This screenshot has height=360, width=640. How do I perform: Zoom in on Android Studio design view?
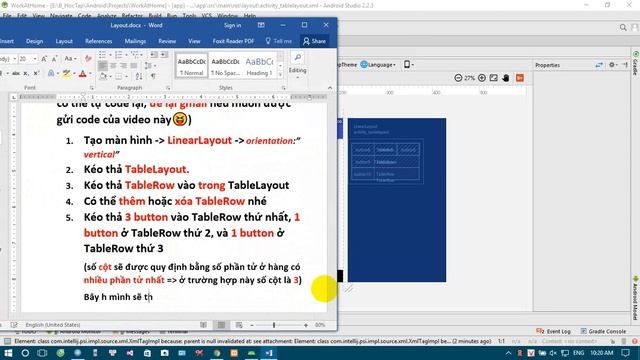tap(482, 78)
